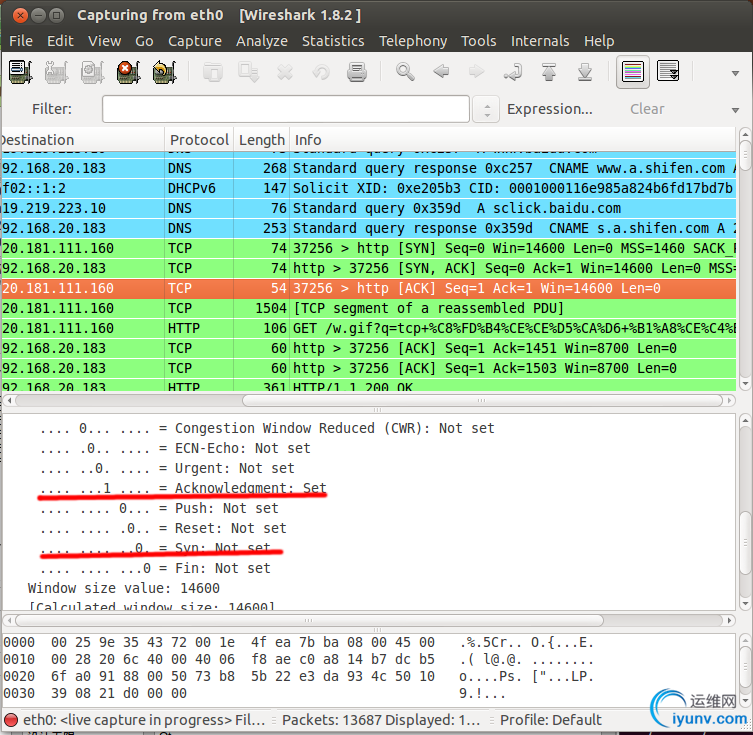This screenshot has height=735, width=753.
Task: Sort by the Length column header
Action: [262, 140]
